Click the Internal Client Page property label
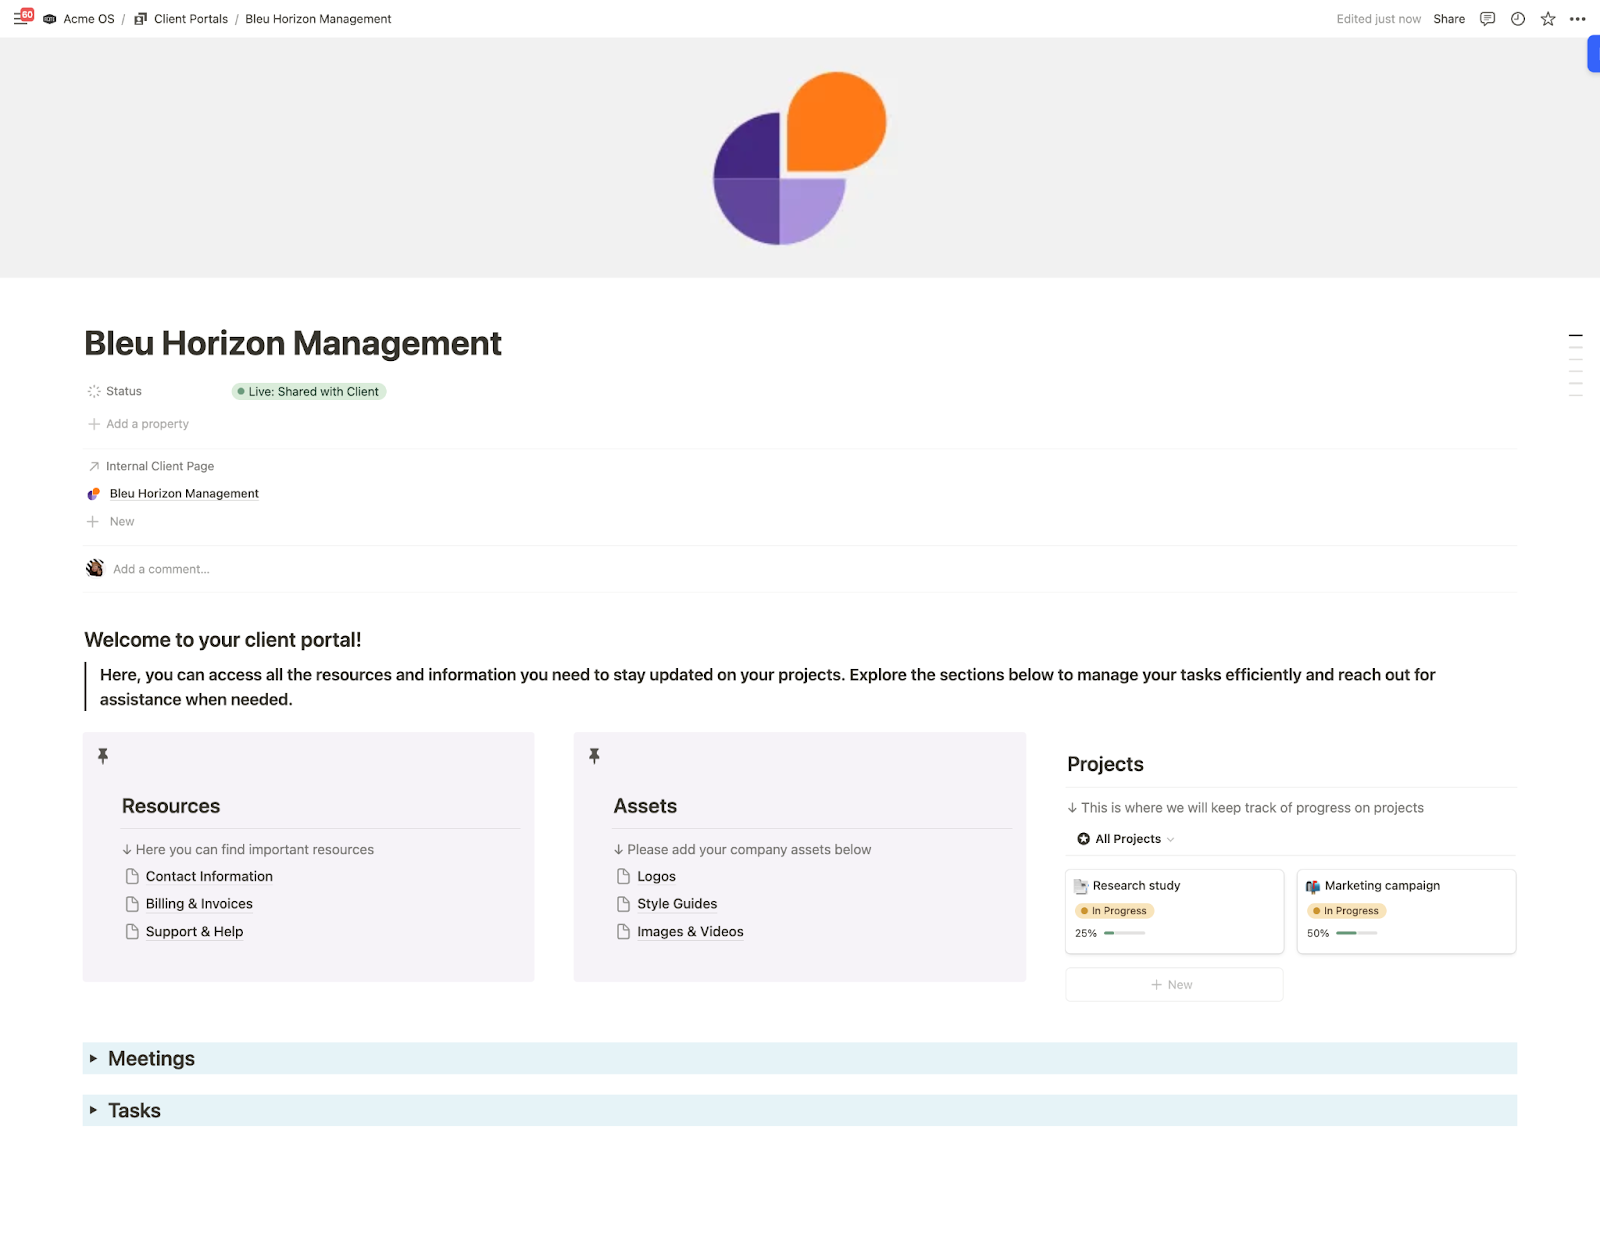This screenshot has height=1240, width=1600. [160, 466]
